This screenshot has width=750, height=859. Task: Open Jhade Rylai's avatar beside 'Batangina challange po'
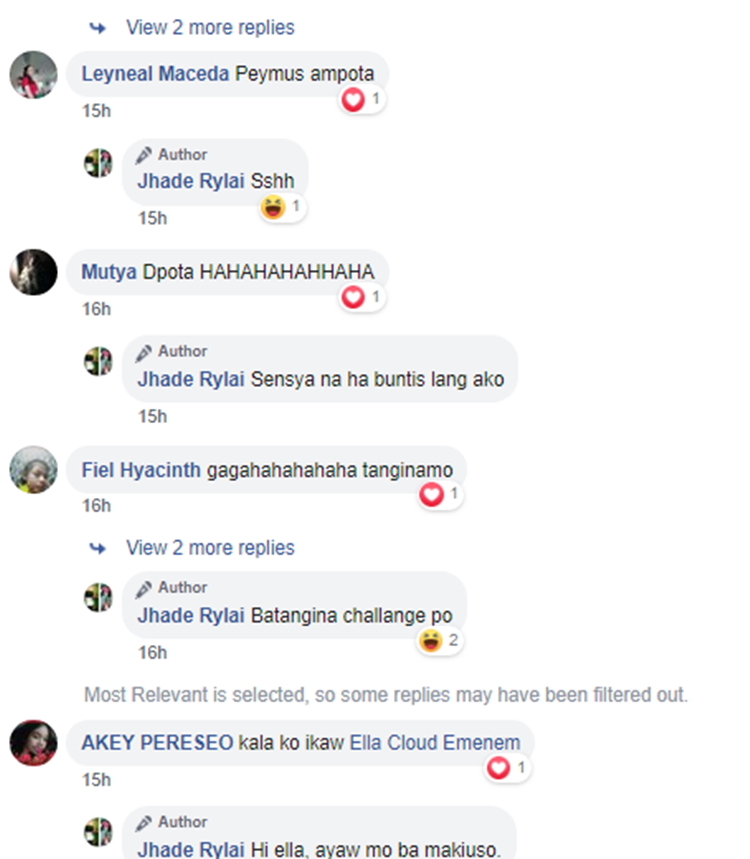click(98, 597)
